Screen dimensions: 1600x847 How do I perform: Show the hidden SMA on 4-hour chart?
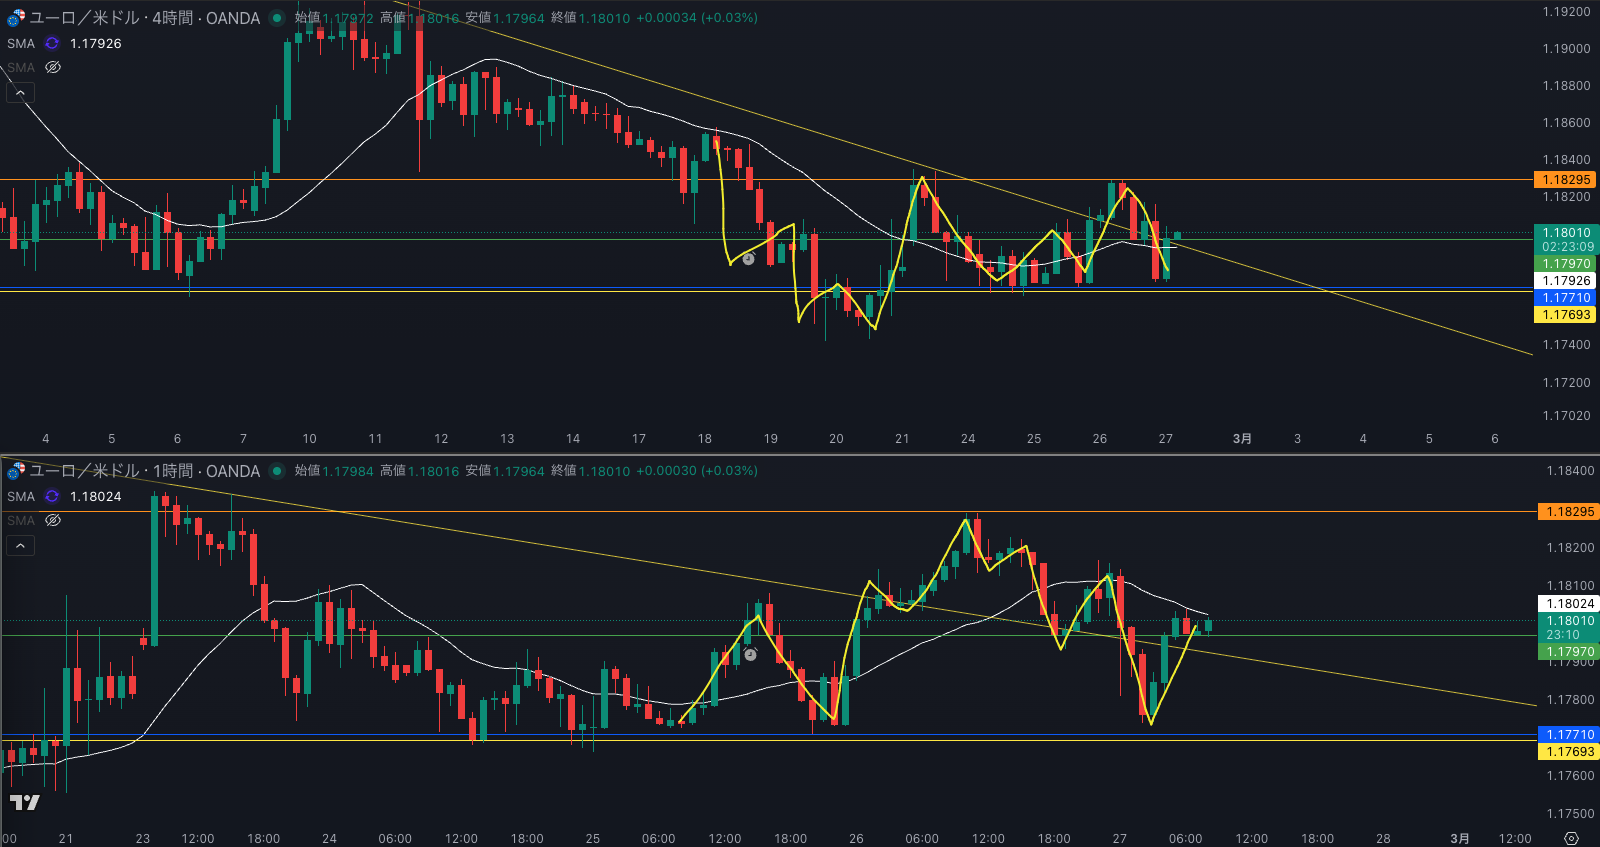pyautogui.click(x=53, y=67)
